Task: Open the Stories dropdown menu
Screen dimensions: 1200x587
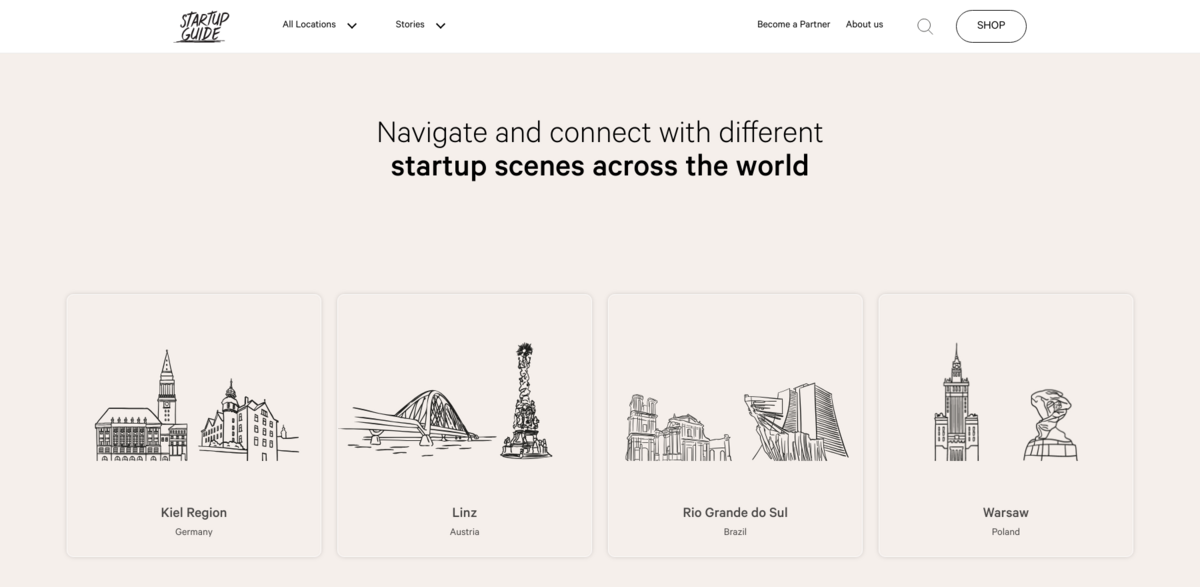Action: coord(410,24)
